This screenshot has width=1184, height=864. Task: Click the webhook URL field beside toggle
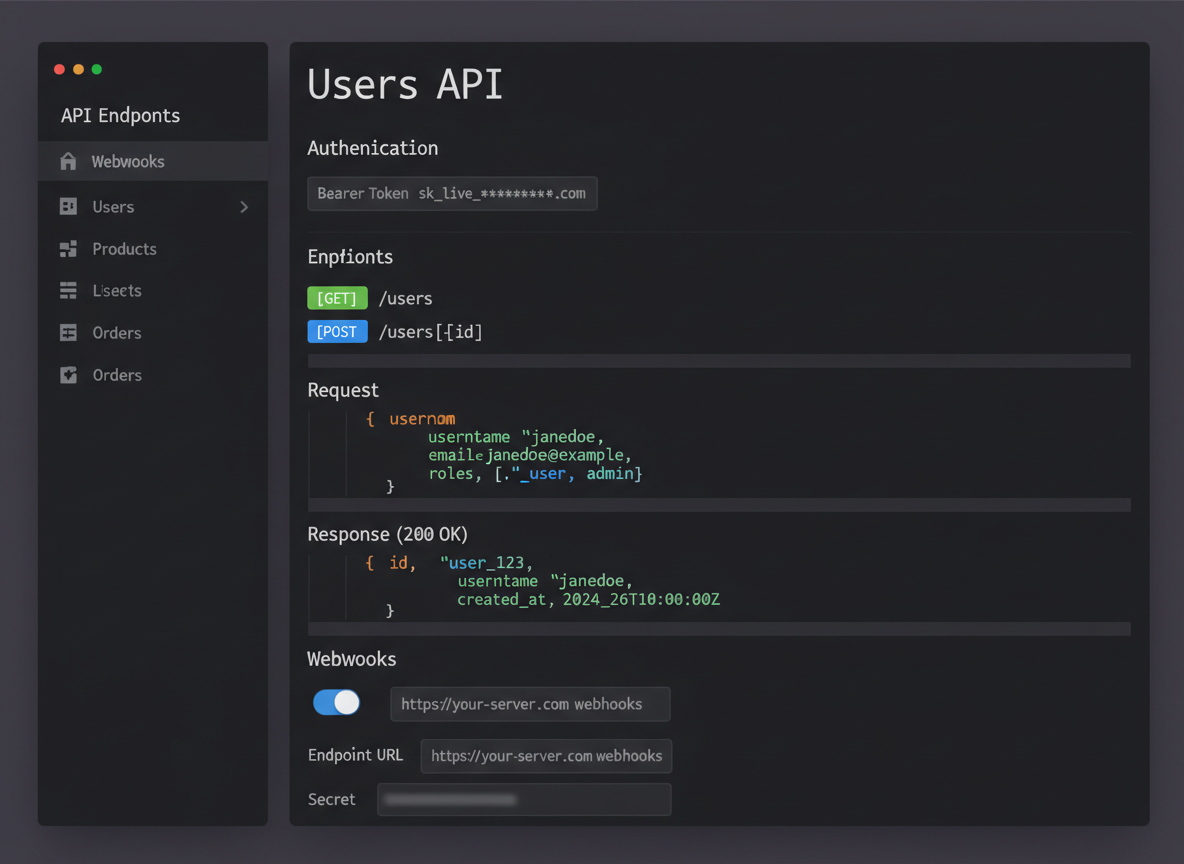pos(530,704)
